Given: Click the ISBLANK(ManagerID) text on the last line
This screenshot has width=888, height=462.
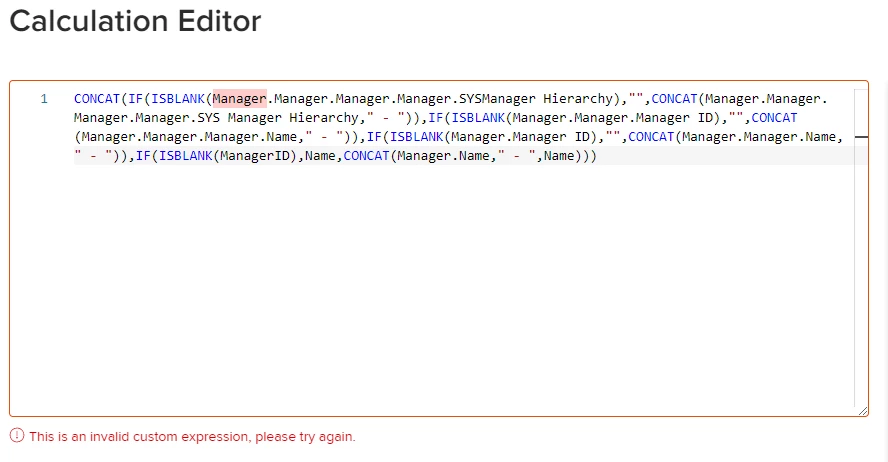Looking at the screenshot, I should pyautogui.click(x=228, y=156).
